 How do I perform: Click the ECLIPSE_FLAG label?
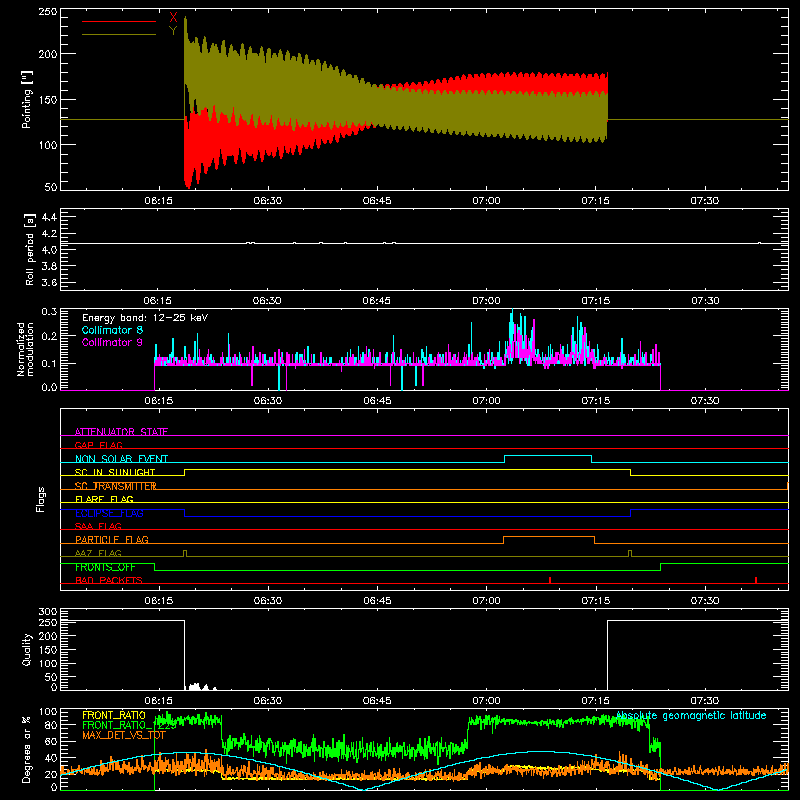point(109,513)
